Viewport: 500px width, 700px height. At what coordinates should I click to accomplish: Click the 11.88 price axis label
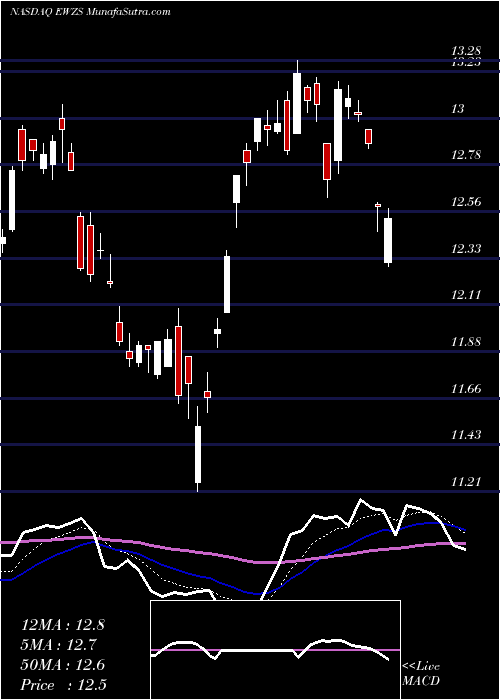[468, 342]
